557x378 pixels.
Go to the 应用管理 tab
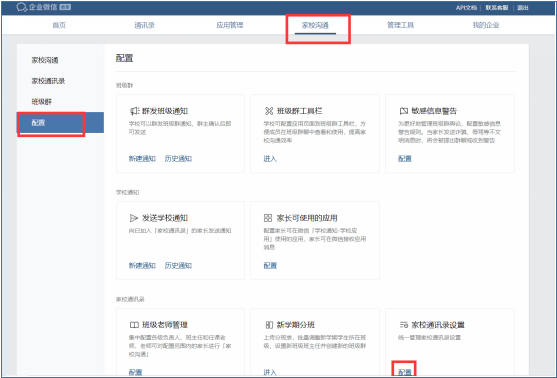(230, 25)
